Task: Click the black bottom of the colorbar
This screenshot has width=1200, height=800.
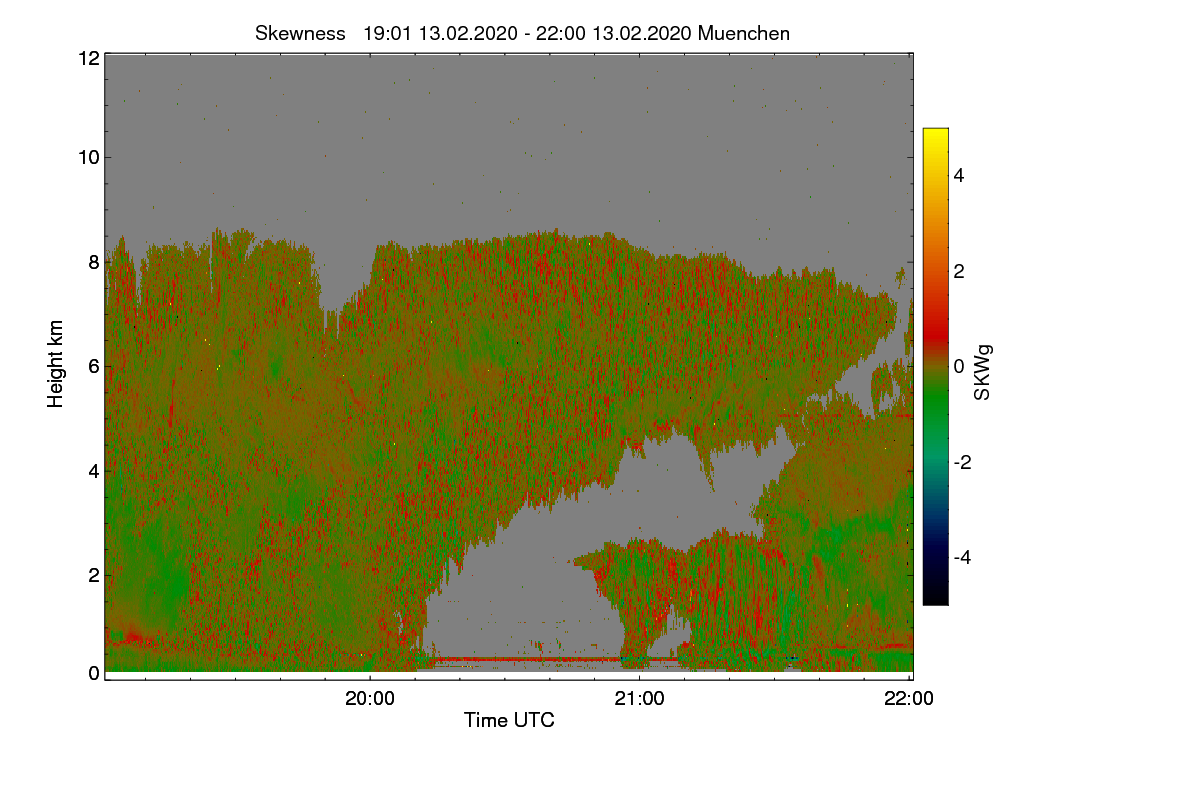Action: pyautogui.click(x=935, y=598)
